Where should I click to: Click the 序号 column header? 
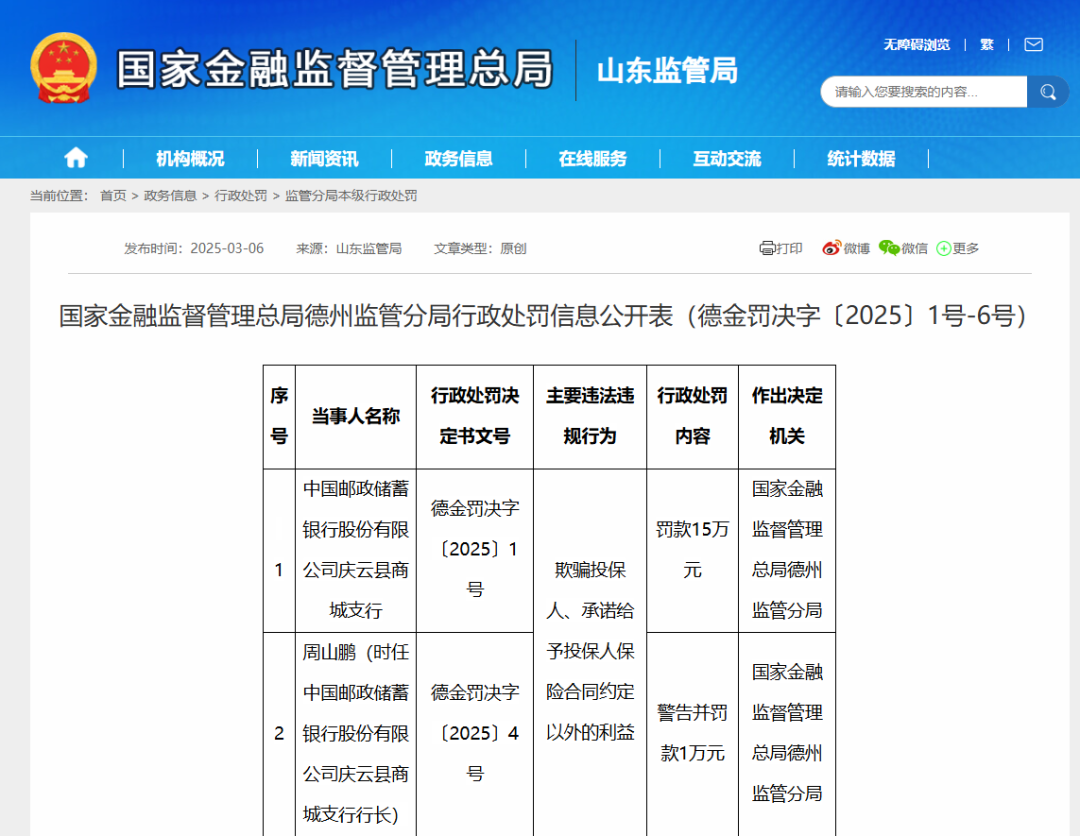[279, 416]
